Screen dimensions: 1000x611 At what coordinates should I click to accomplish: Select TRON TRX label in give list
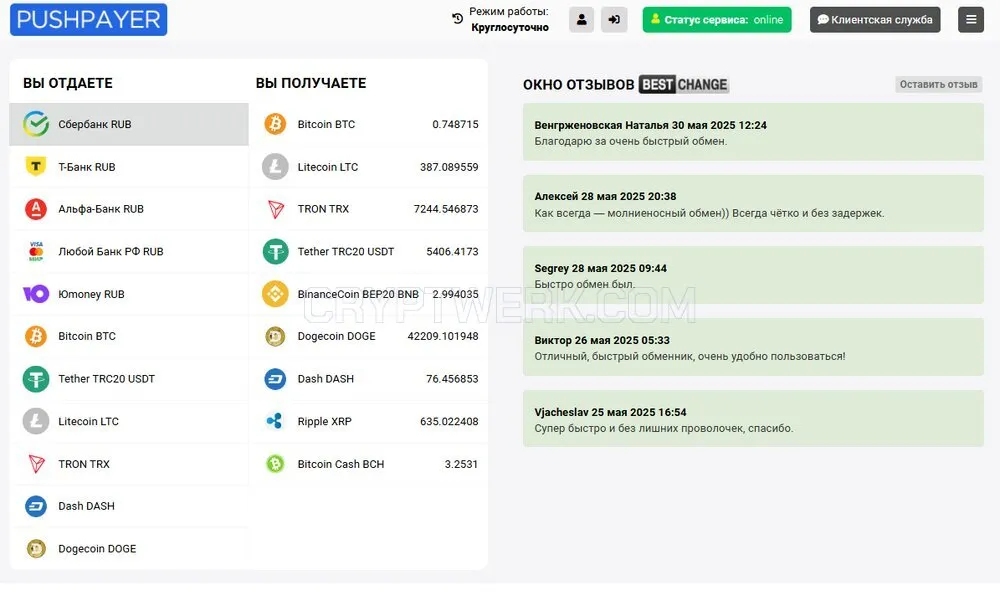pyautogui.click(x=84, y=464)
